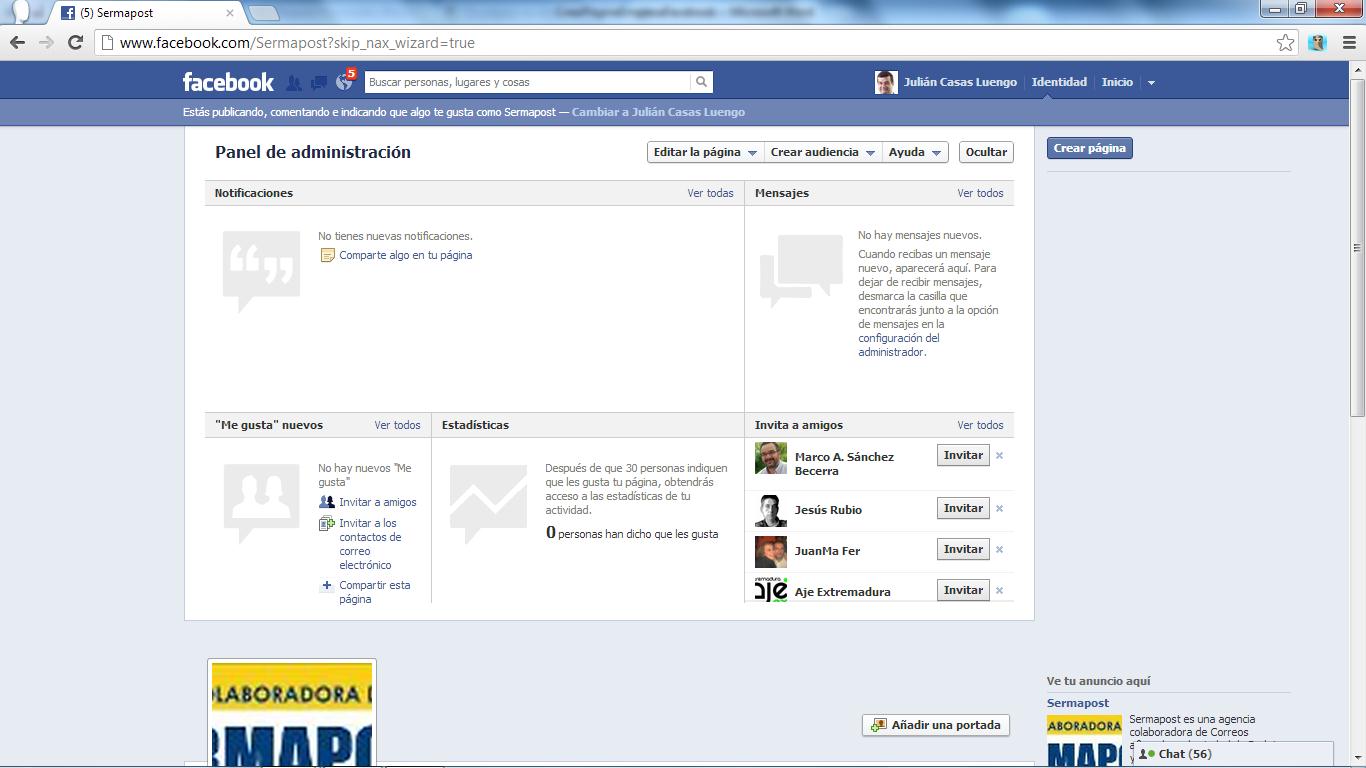Screen dimensions: 1366x768
Task: Click Julián Casas Luengo profile picture
Action: click(886, 82)
